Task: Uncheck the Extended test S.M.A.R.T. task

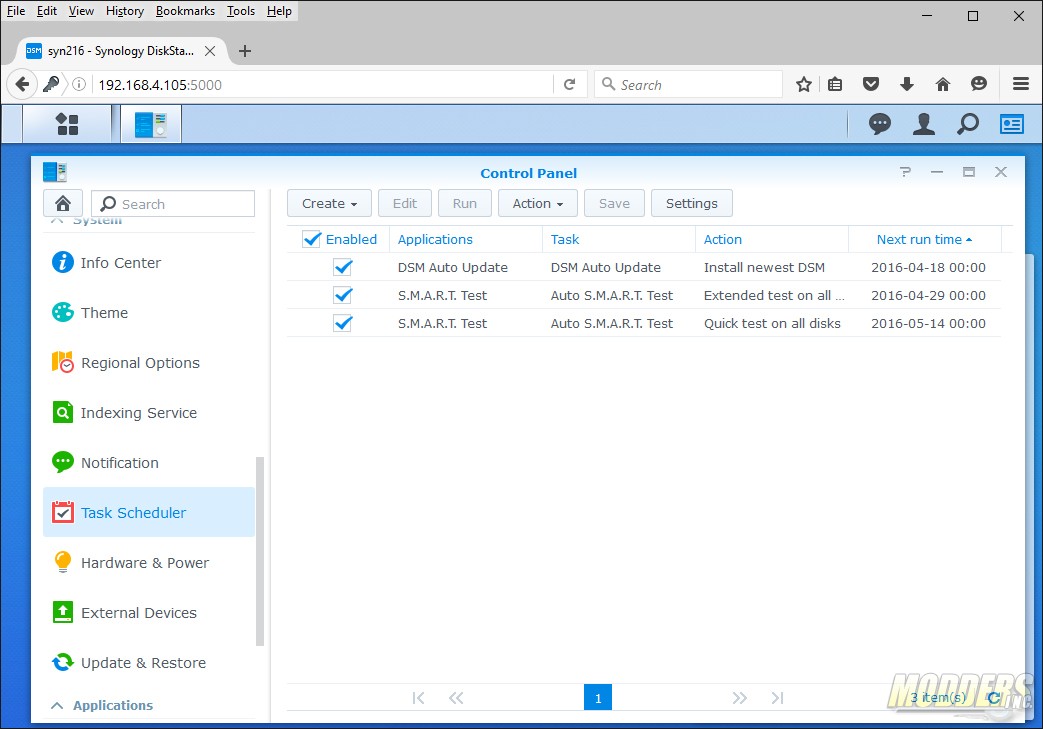Action: point(343,295)
